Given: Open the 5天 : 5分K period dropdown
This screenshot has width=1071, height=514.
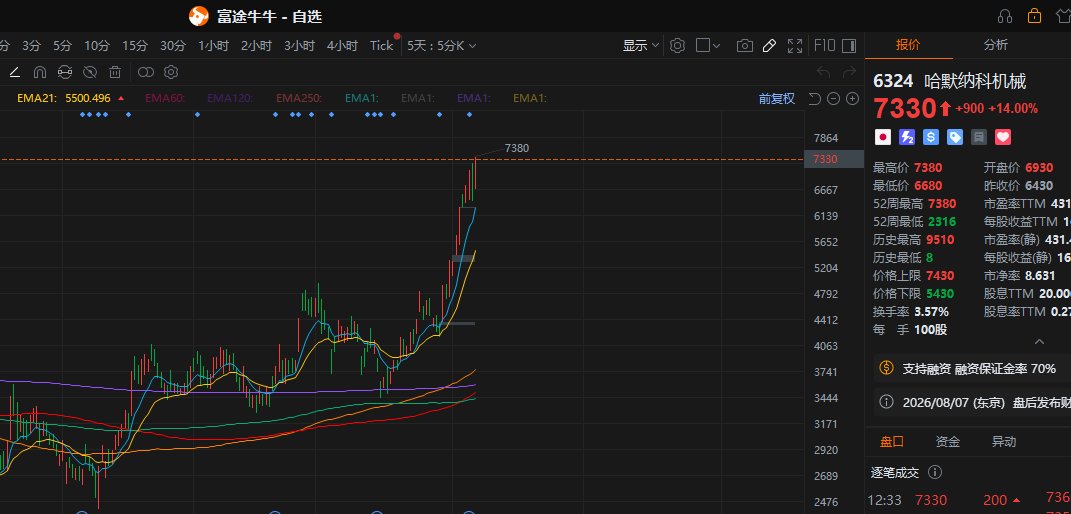Looking at the screenshot, I should (x=441, y=46).
